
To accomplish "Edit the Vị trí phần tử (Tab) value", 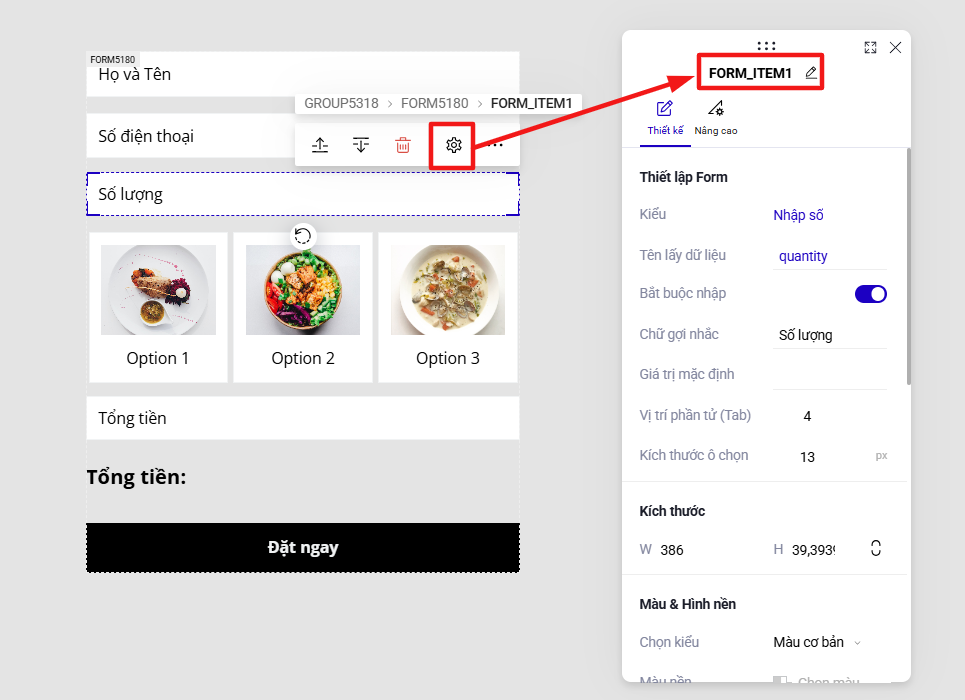I will tap(807, 416).
